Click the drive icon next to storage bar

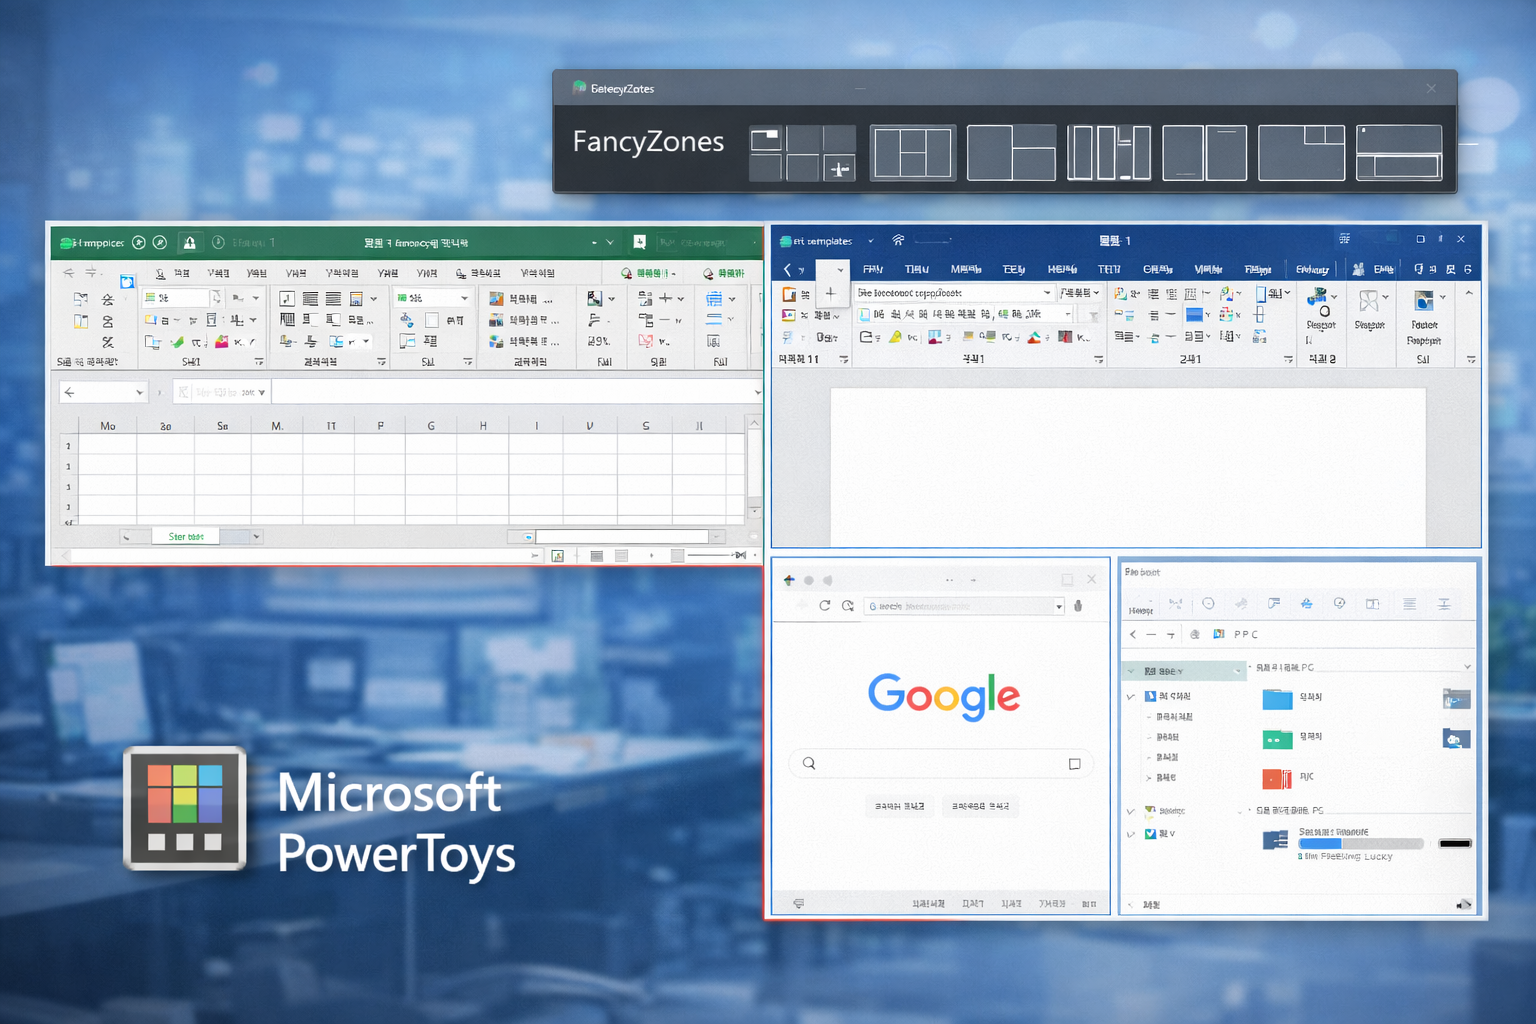(1275, 840)
